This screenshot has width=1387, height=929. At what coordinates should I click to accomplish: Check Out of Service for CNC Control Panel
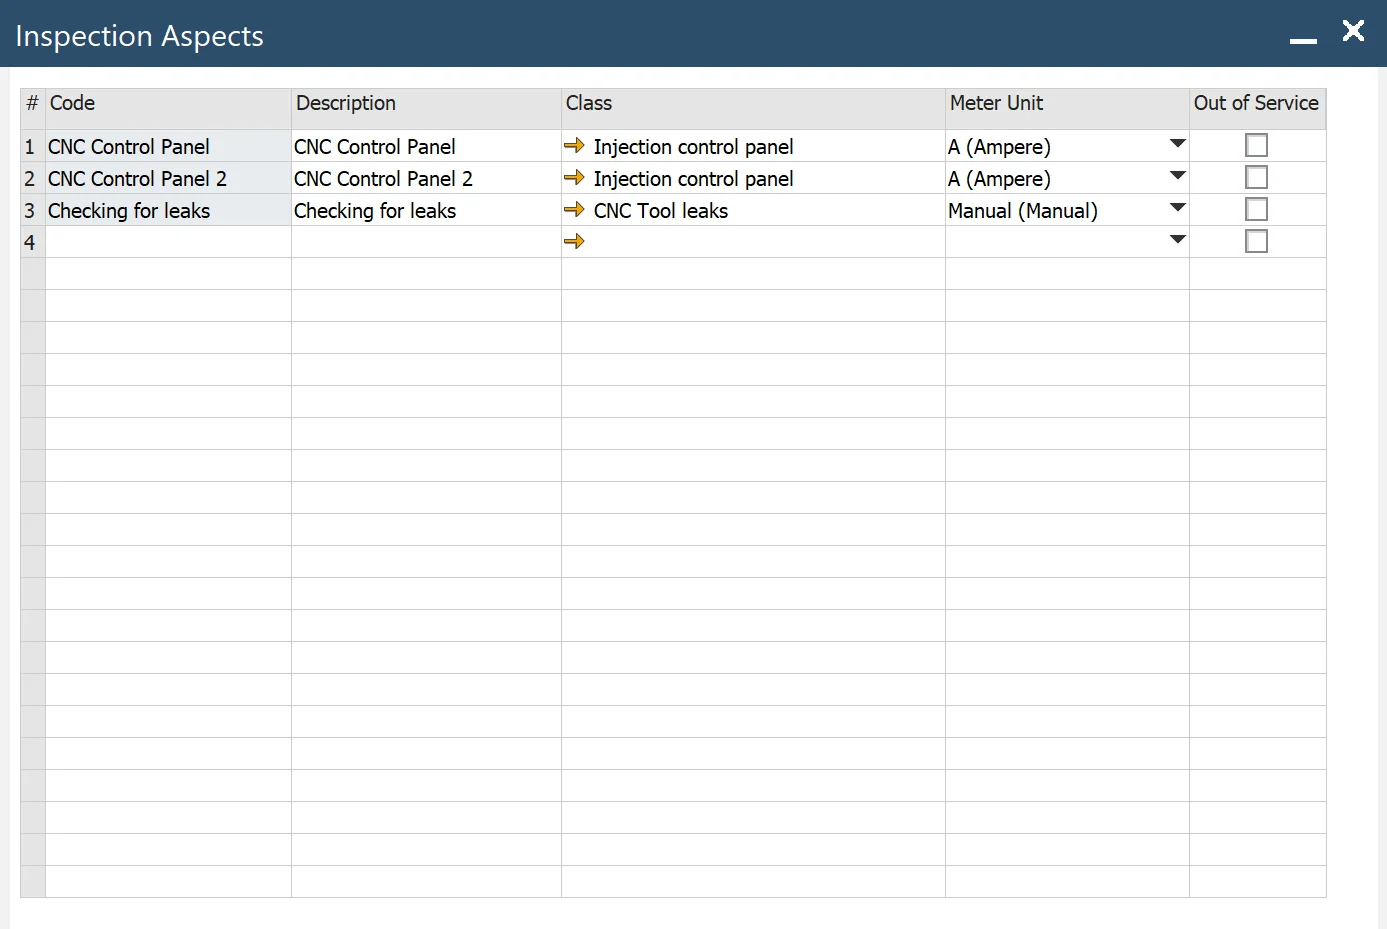coord(1256,146)
